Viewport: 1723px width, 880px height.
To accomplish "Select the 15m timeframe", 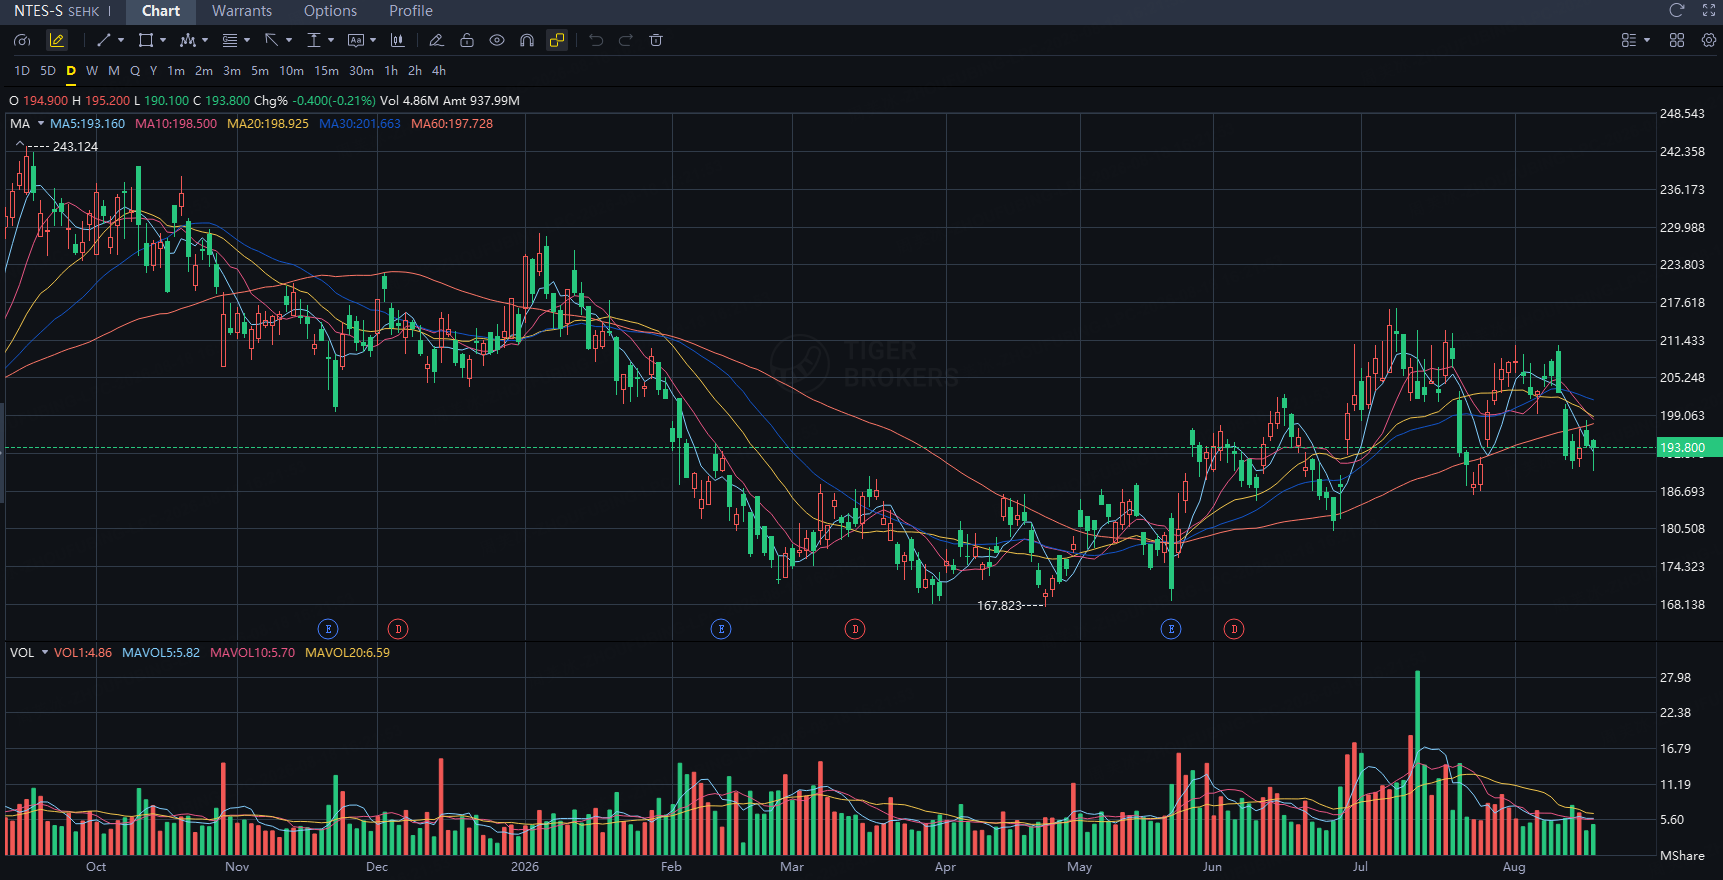I will (326, 71).
